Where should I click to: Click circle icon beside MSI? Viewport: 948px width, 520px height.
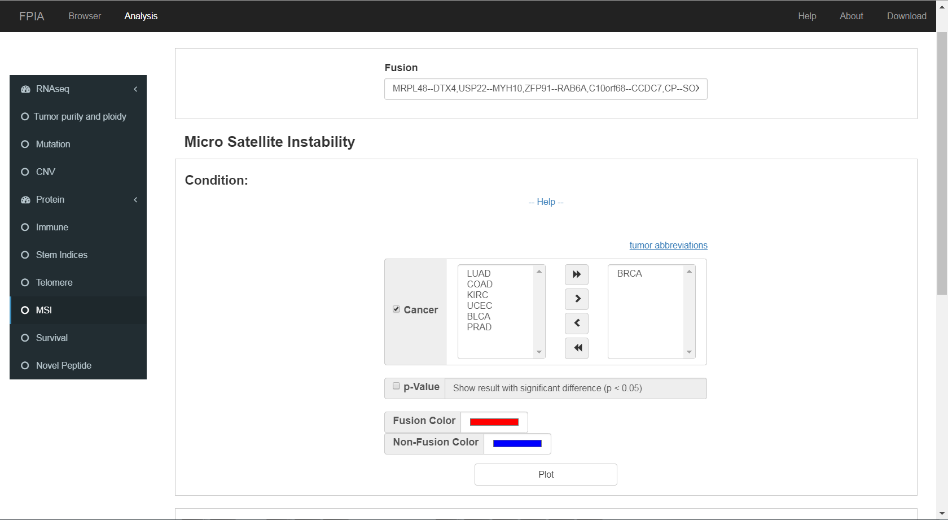coord(25,310)
